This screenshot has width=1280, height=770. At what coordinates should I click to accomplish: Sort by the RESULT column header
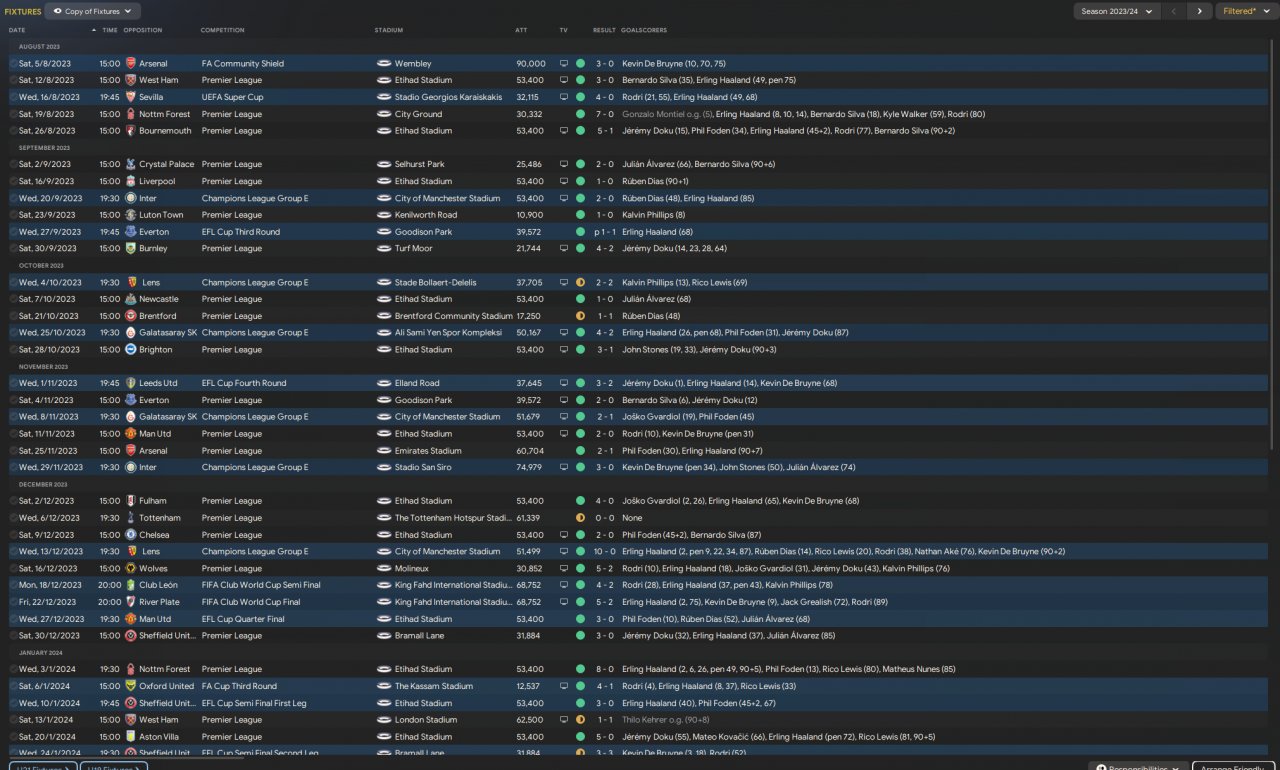(x=604, y=30)
